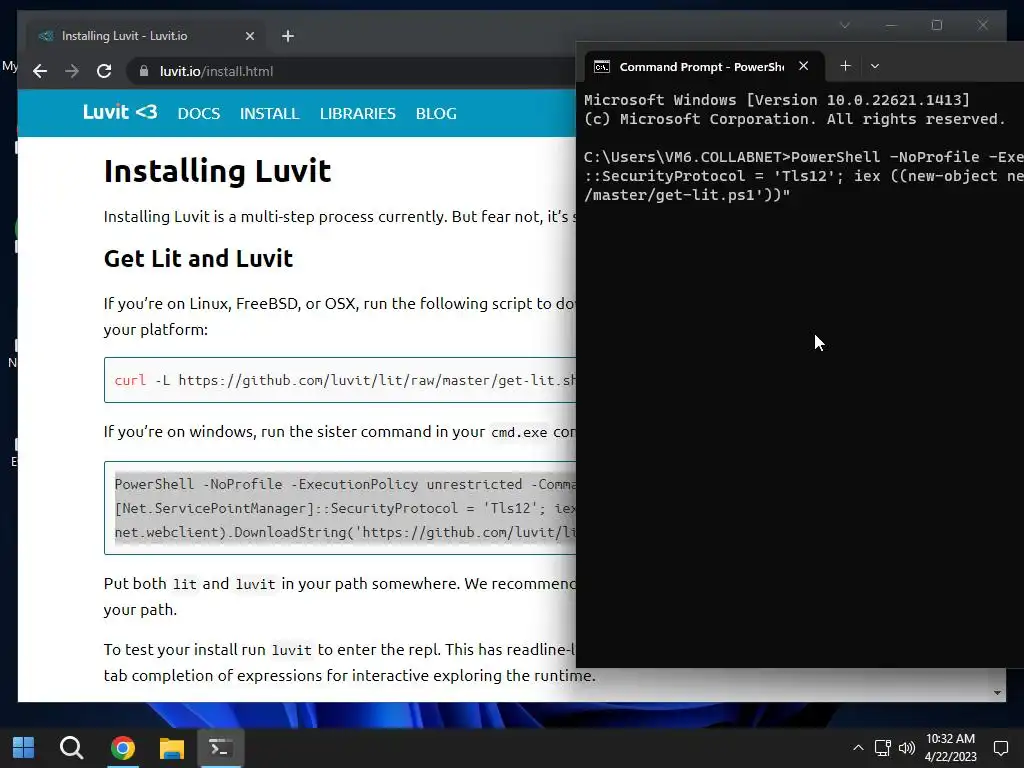Open a new Chrome tab
This screenshot has height=768, width=1024.
click(288, 36)
